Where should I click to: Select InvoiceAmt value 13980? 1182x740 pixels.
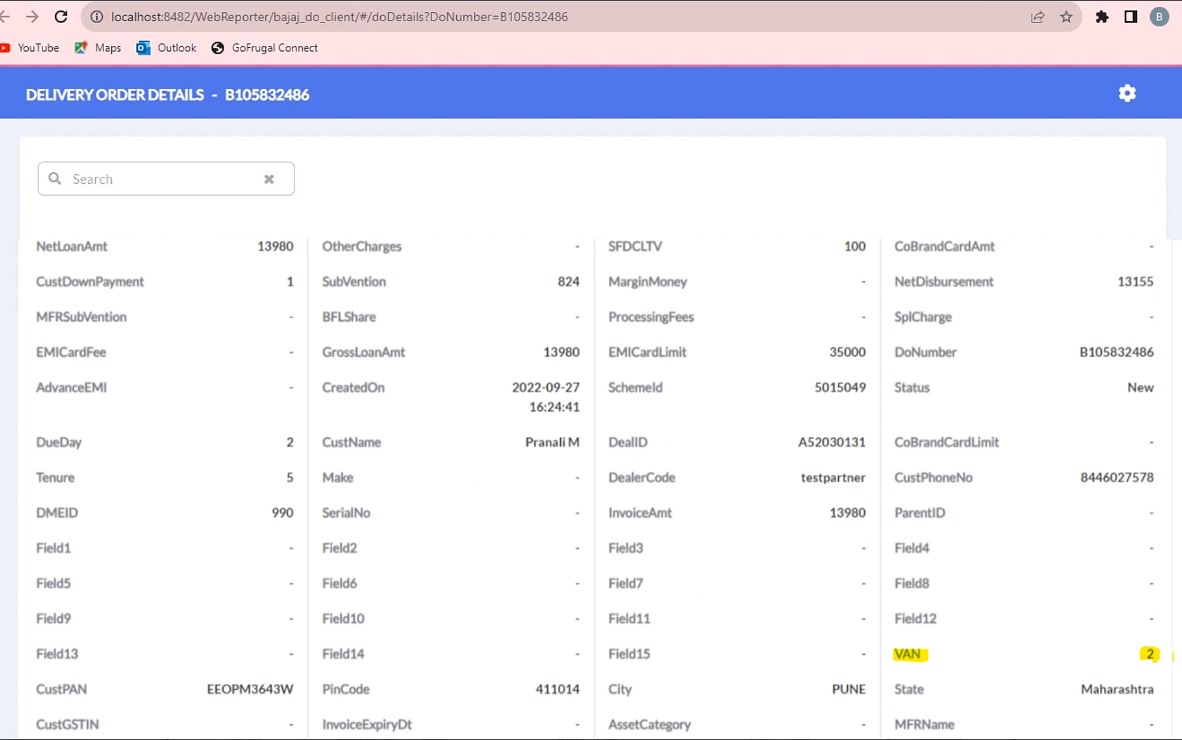(847, 513)
